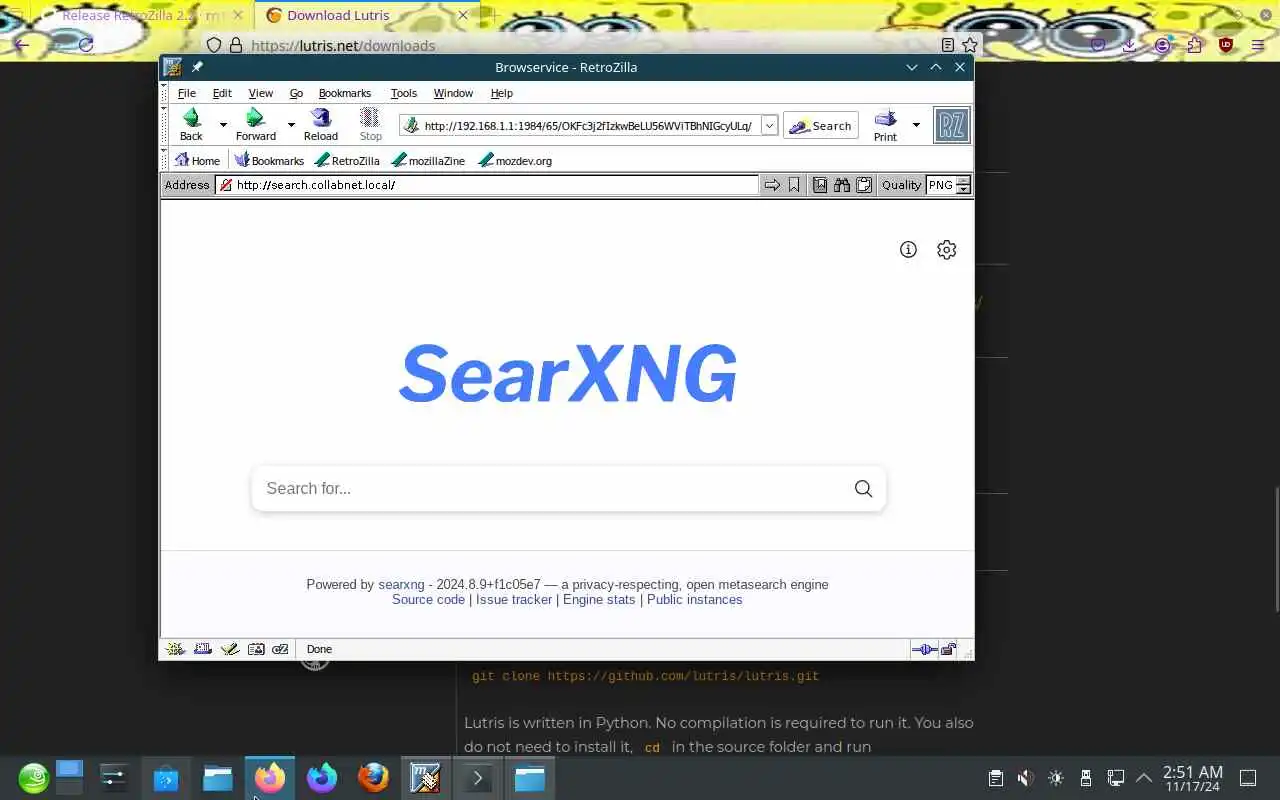The width and height of the screenshot is (1280, 800).
Task: Open Bookmarks in the personal toolbar
Action: (x=269, y=160)
